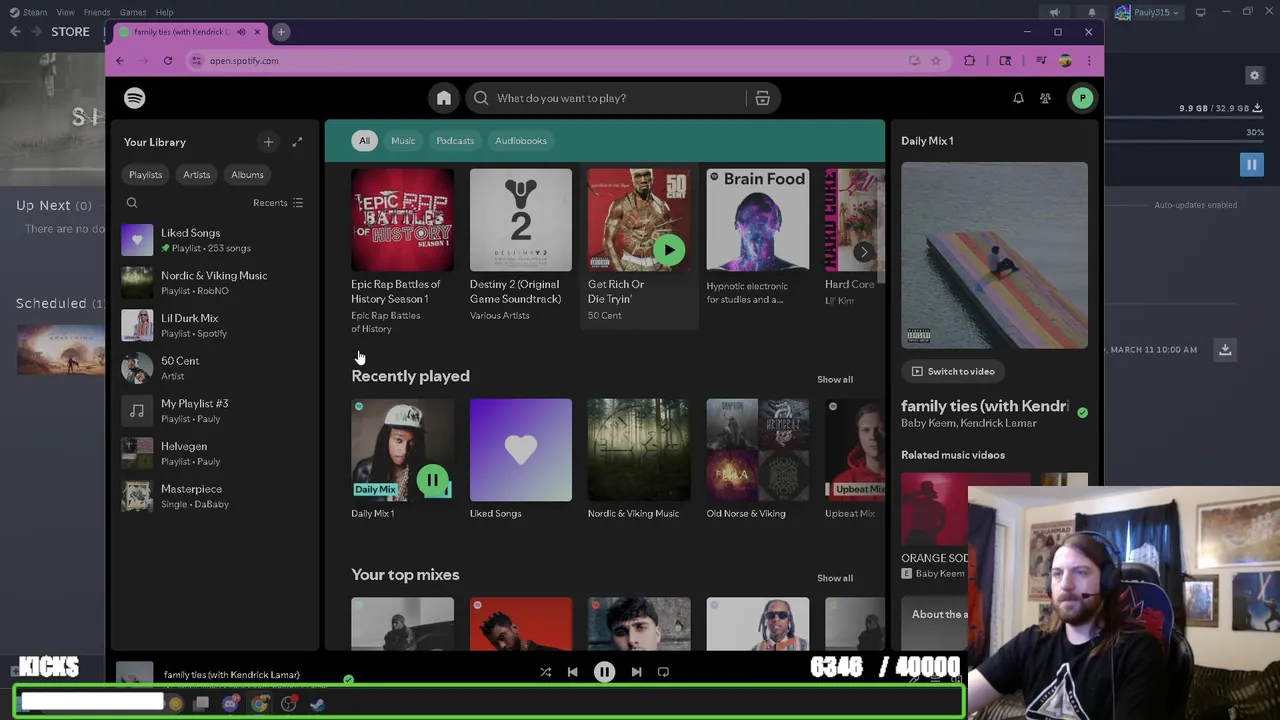1280x720 pixels.
Task: Open Discord from the taskbar
Action: pyautogui.click(x=231, y=704)
